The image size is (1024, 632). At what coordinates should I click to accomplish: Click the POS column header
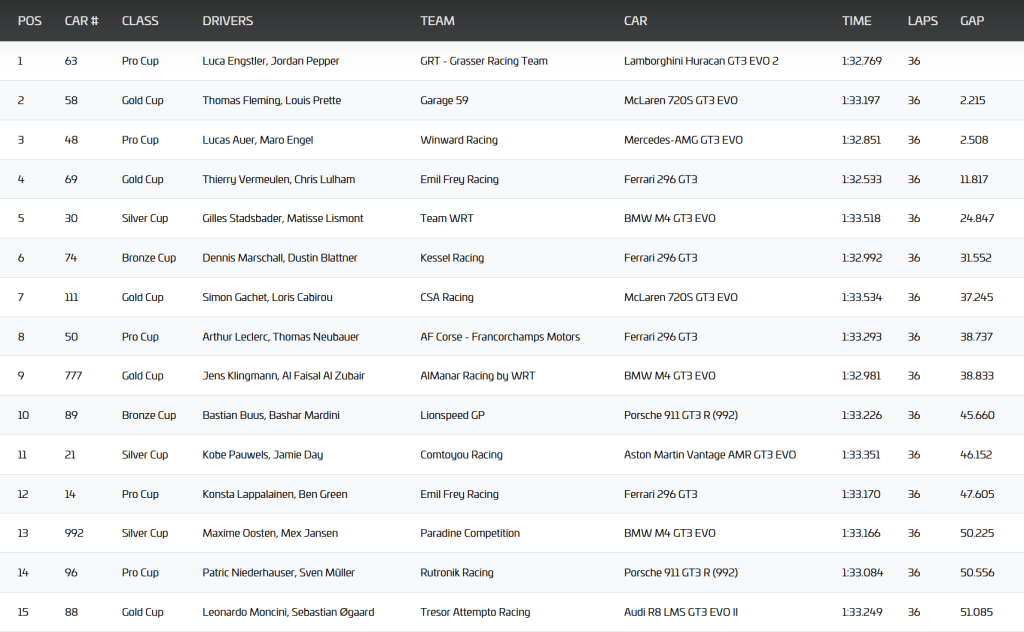pos(29,21)
